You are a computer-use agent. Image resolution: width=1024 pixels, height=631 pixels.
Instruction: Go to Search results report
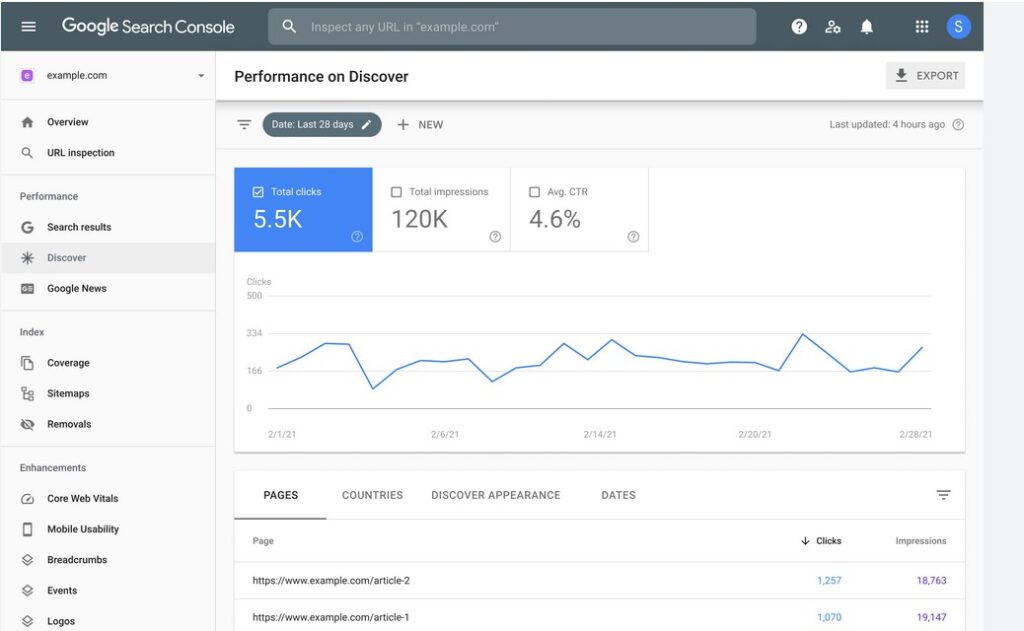[79, 227]
